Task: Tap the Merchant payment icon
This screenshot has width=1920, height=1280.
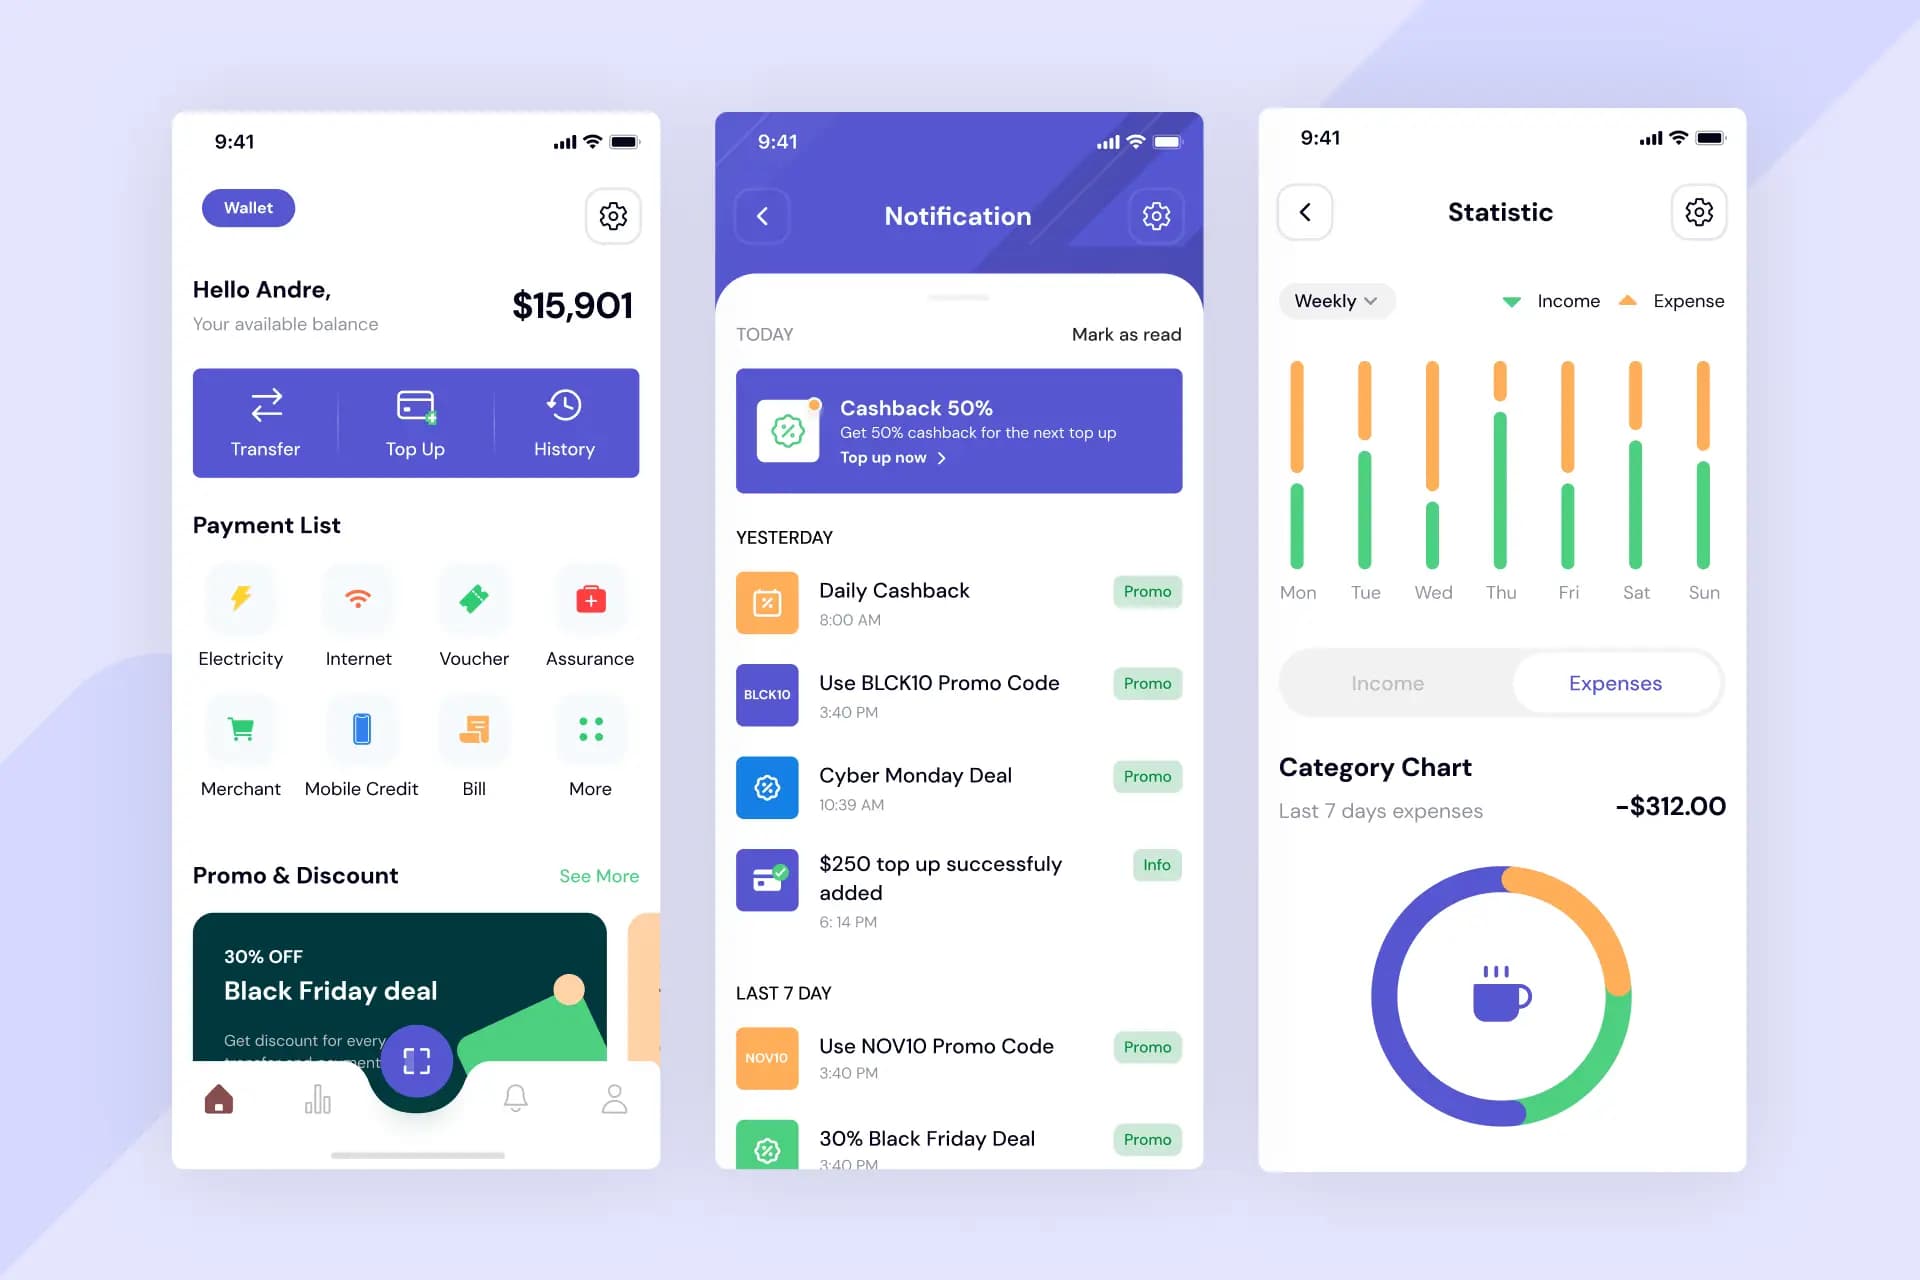Action: tap(240, 729)
